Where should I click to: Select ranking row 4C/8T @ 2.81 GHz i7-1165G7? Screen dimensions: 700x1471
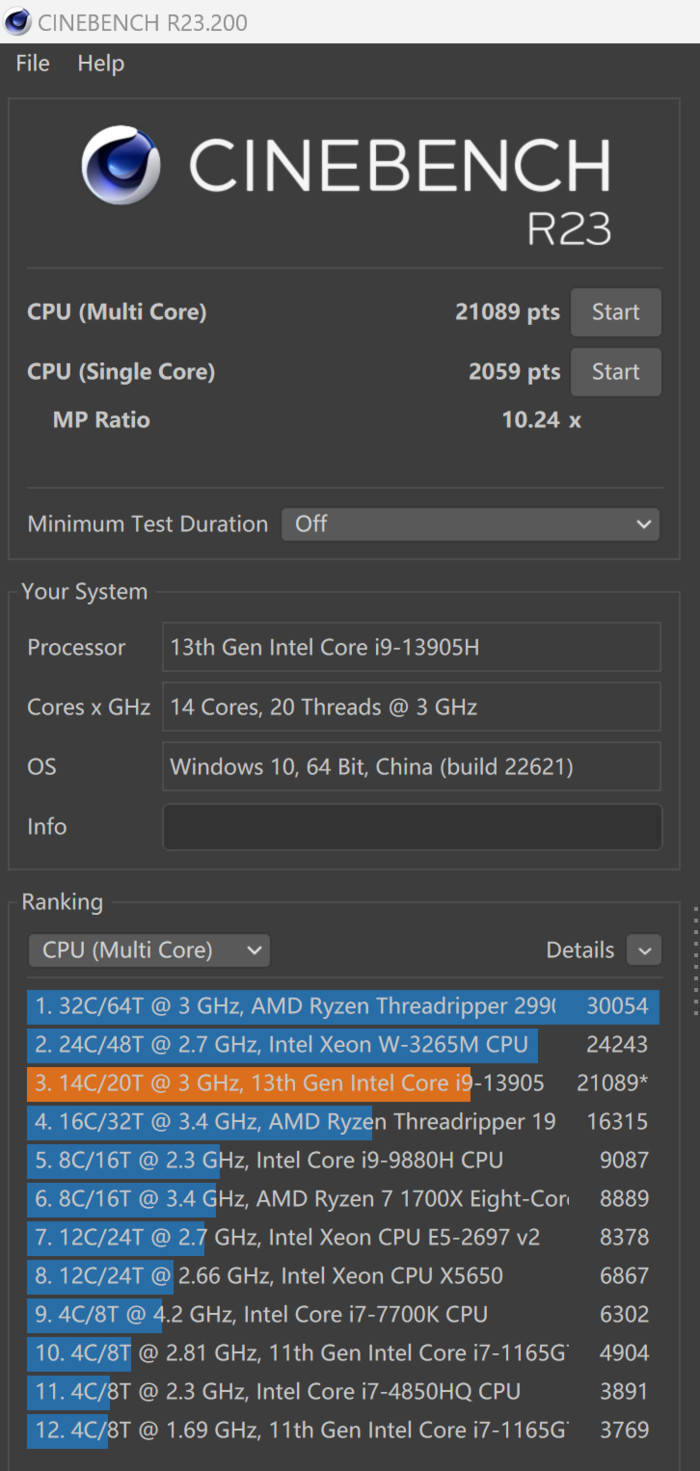pyautogui.click(x=343, y=1353)
